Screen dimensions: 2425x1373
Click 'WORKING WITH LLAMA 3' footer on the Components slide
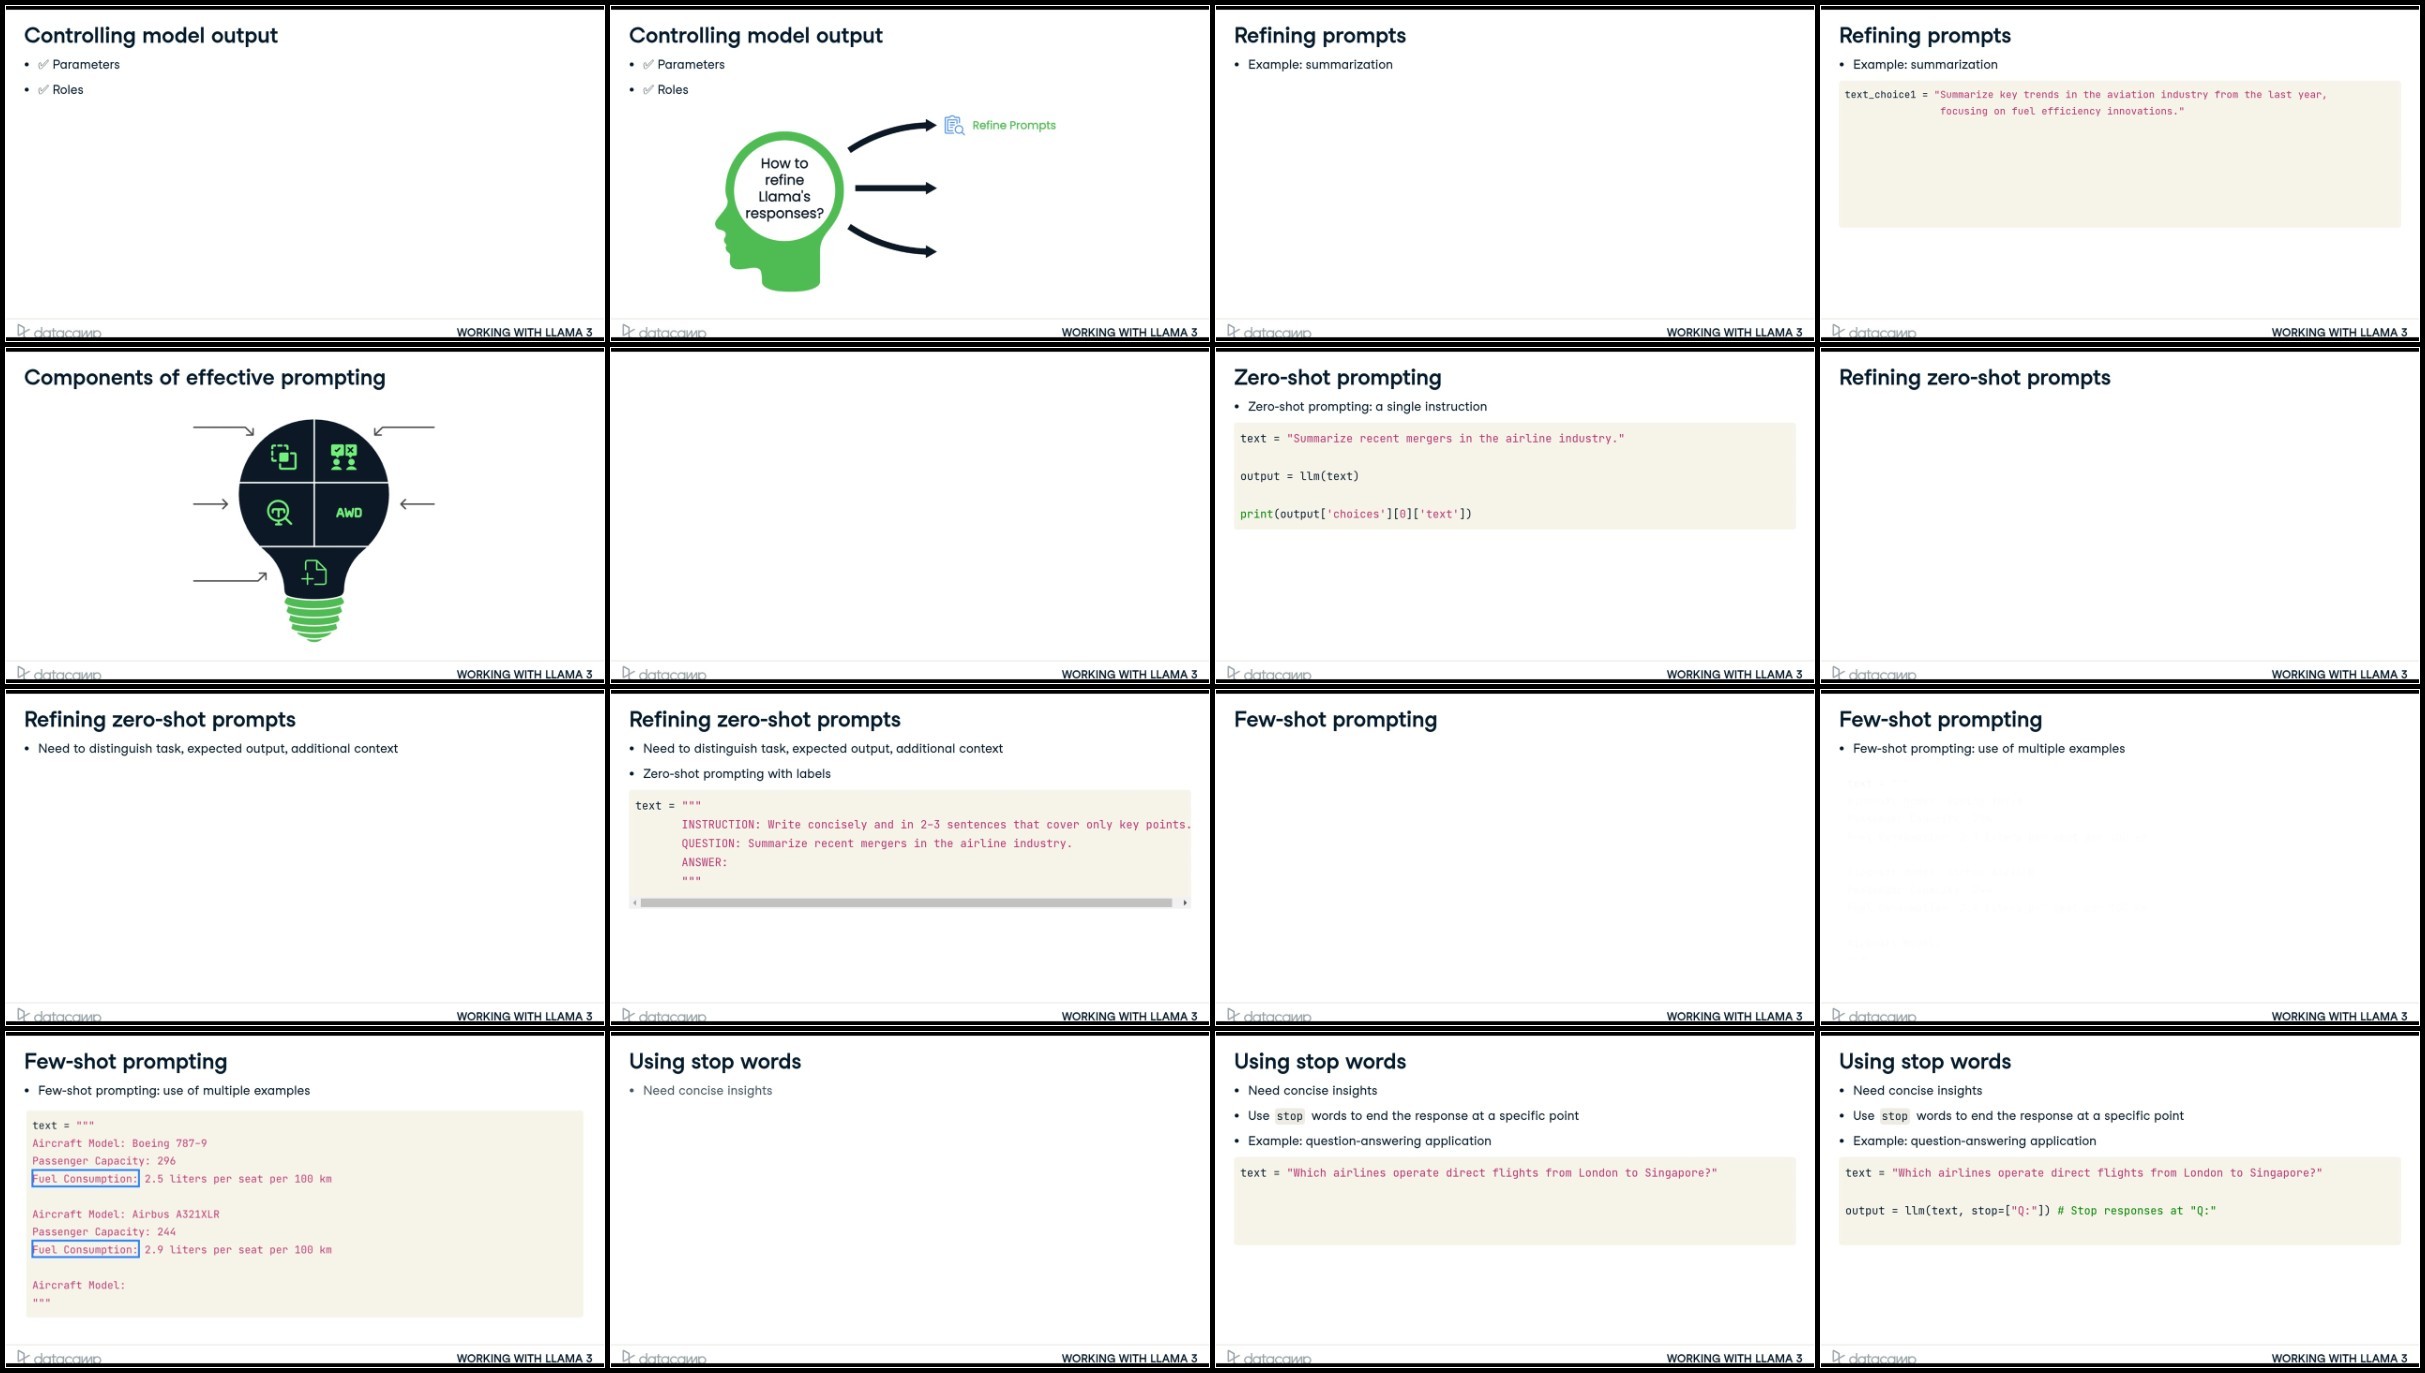[x=524, y=674]
